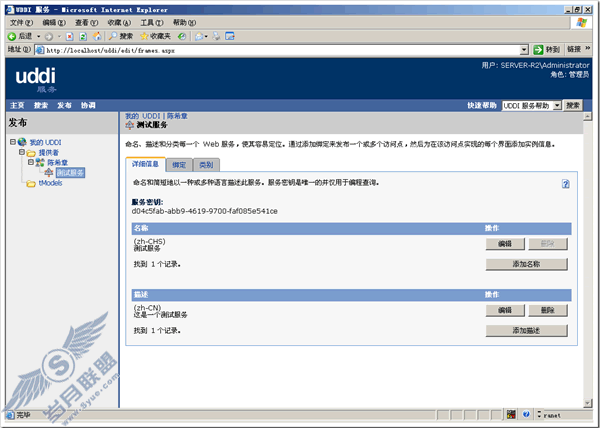Collapse the 陈希章 tree node
This screenshot has height=428, width=600.
(x=31, y=162)
